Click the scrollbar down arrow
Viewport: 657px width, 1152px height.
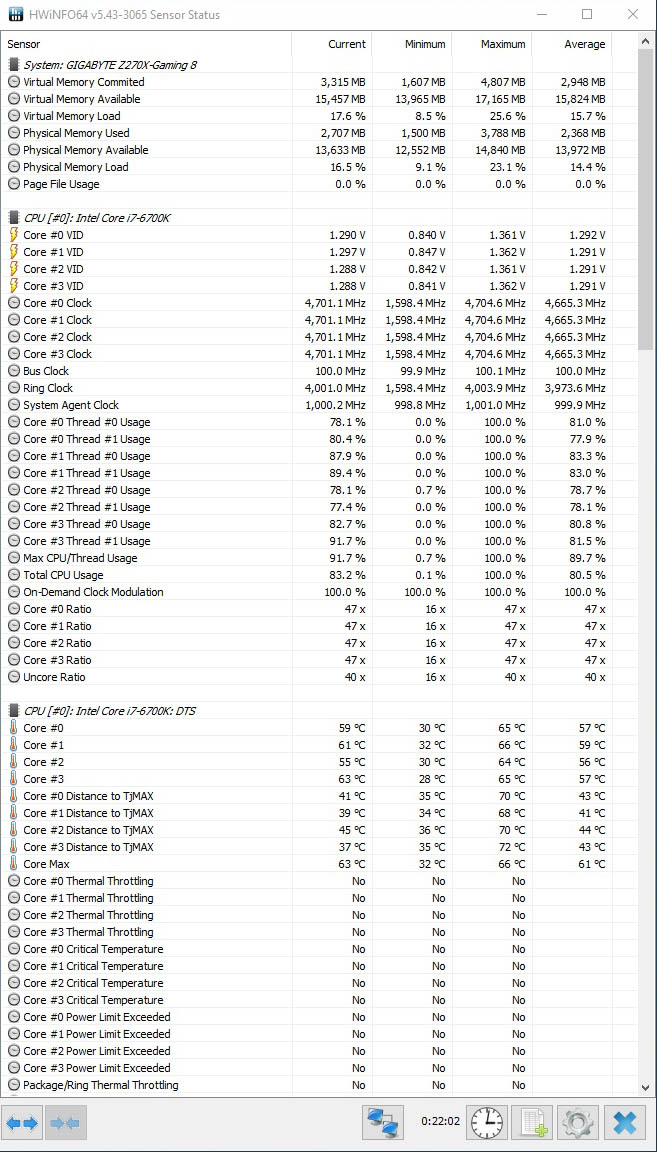(645, 1087)
